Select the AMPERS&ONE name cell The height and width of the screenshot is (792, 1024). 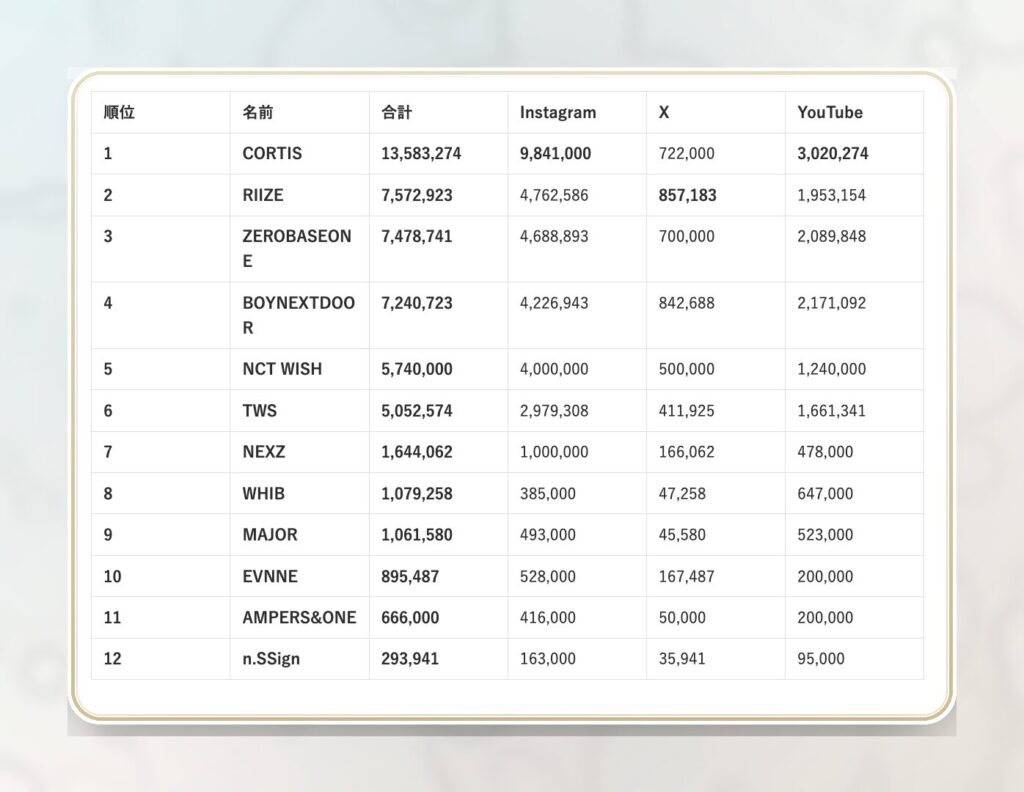[299, 618]
